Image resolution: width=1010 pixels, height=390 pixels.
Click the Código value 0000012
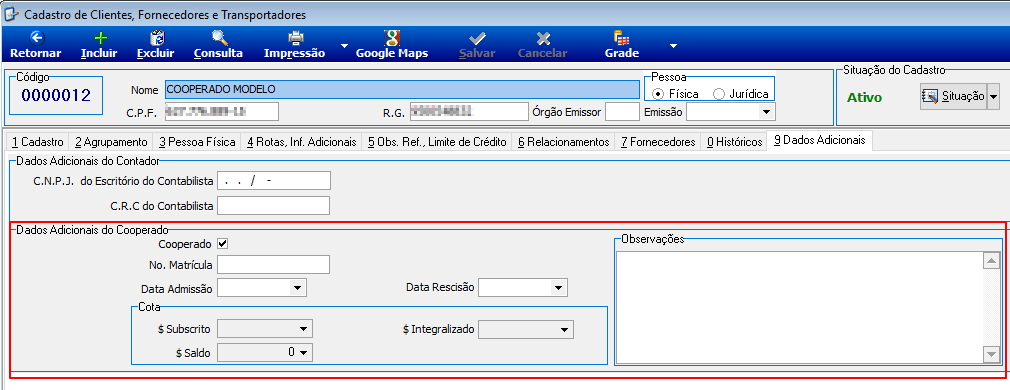[56, 96]
